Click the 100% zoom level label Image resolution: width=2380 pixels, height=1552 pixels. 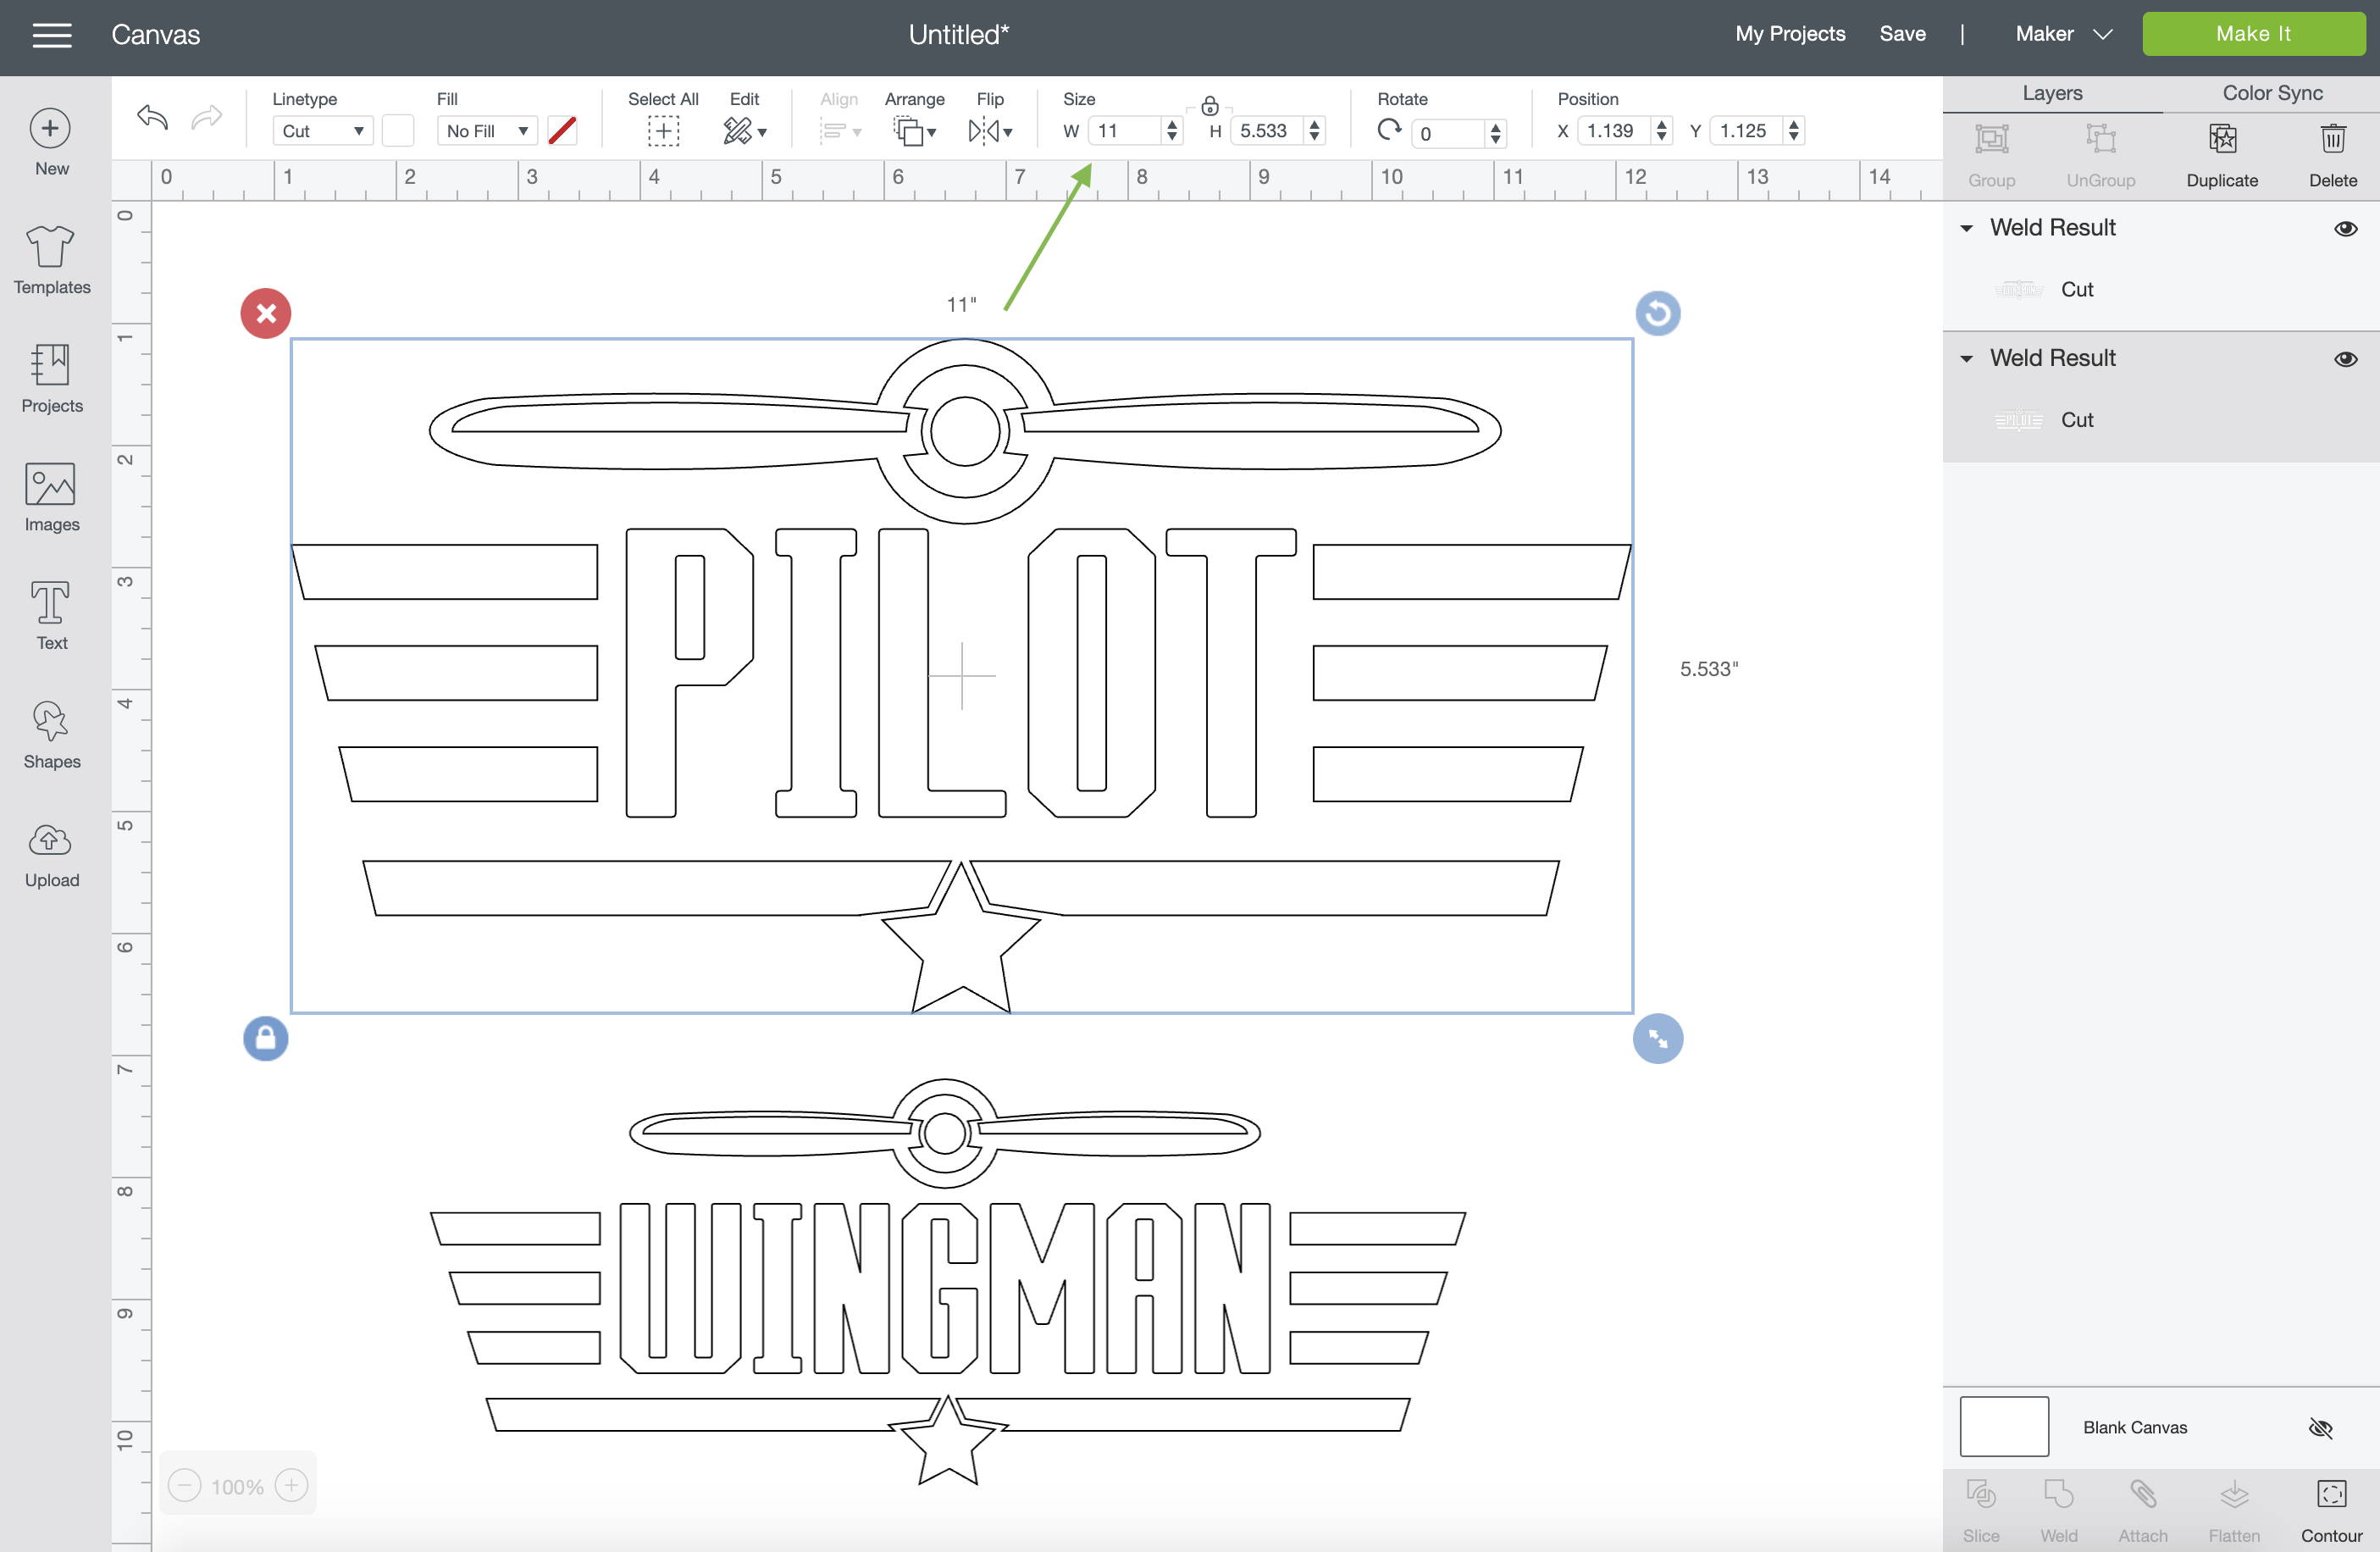[x=237, y=1487]
